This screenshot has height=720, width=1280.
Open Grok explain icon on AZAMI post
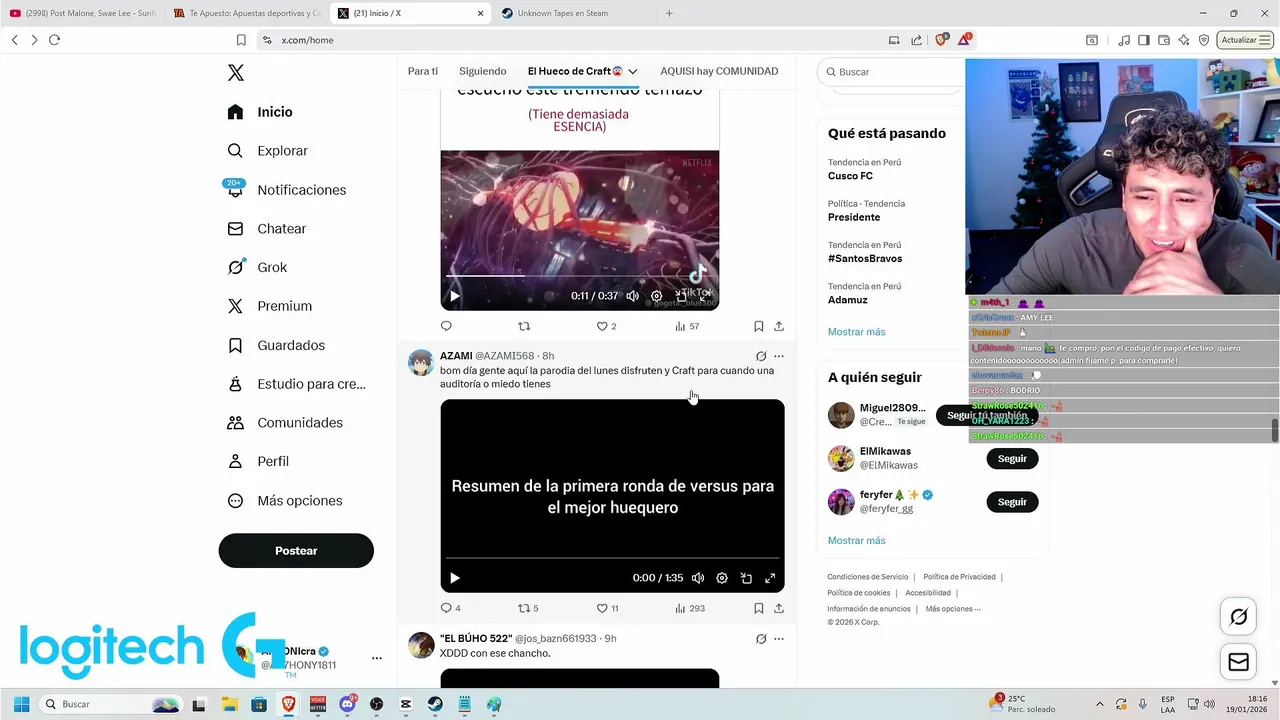tap(761, 356)
